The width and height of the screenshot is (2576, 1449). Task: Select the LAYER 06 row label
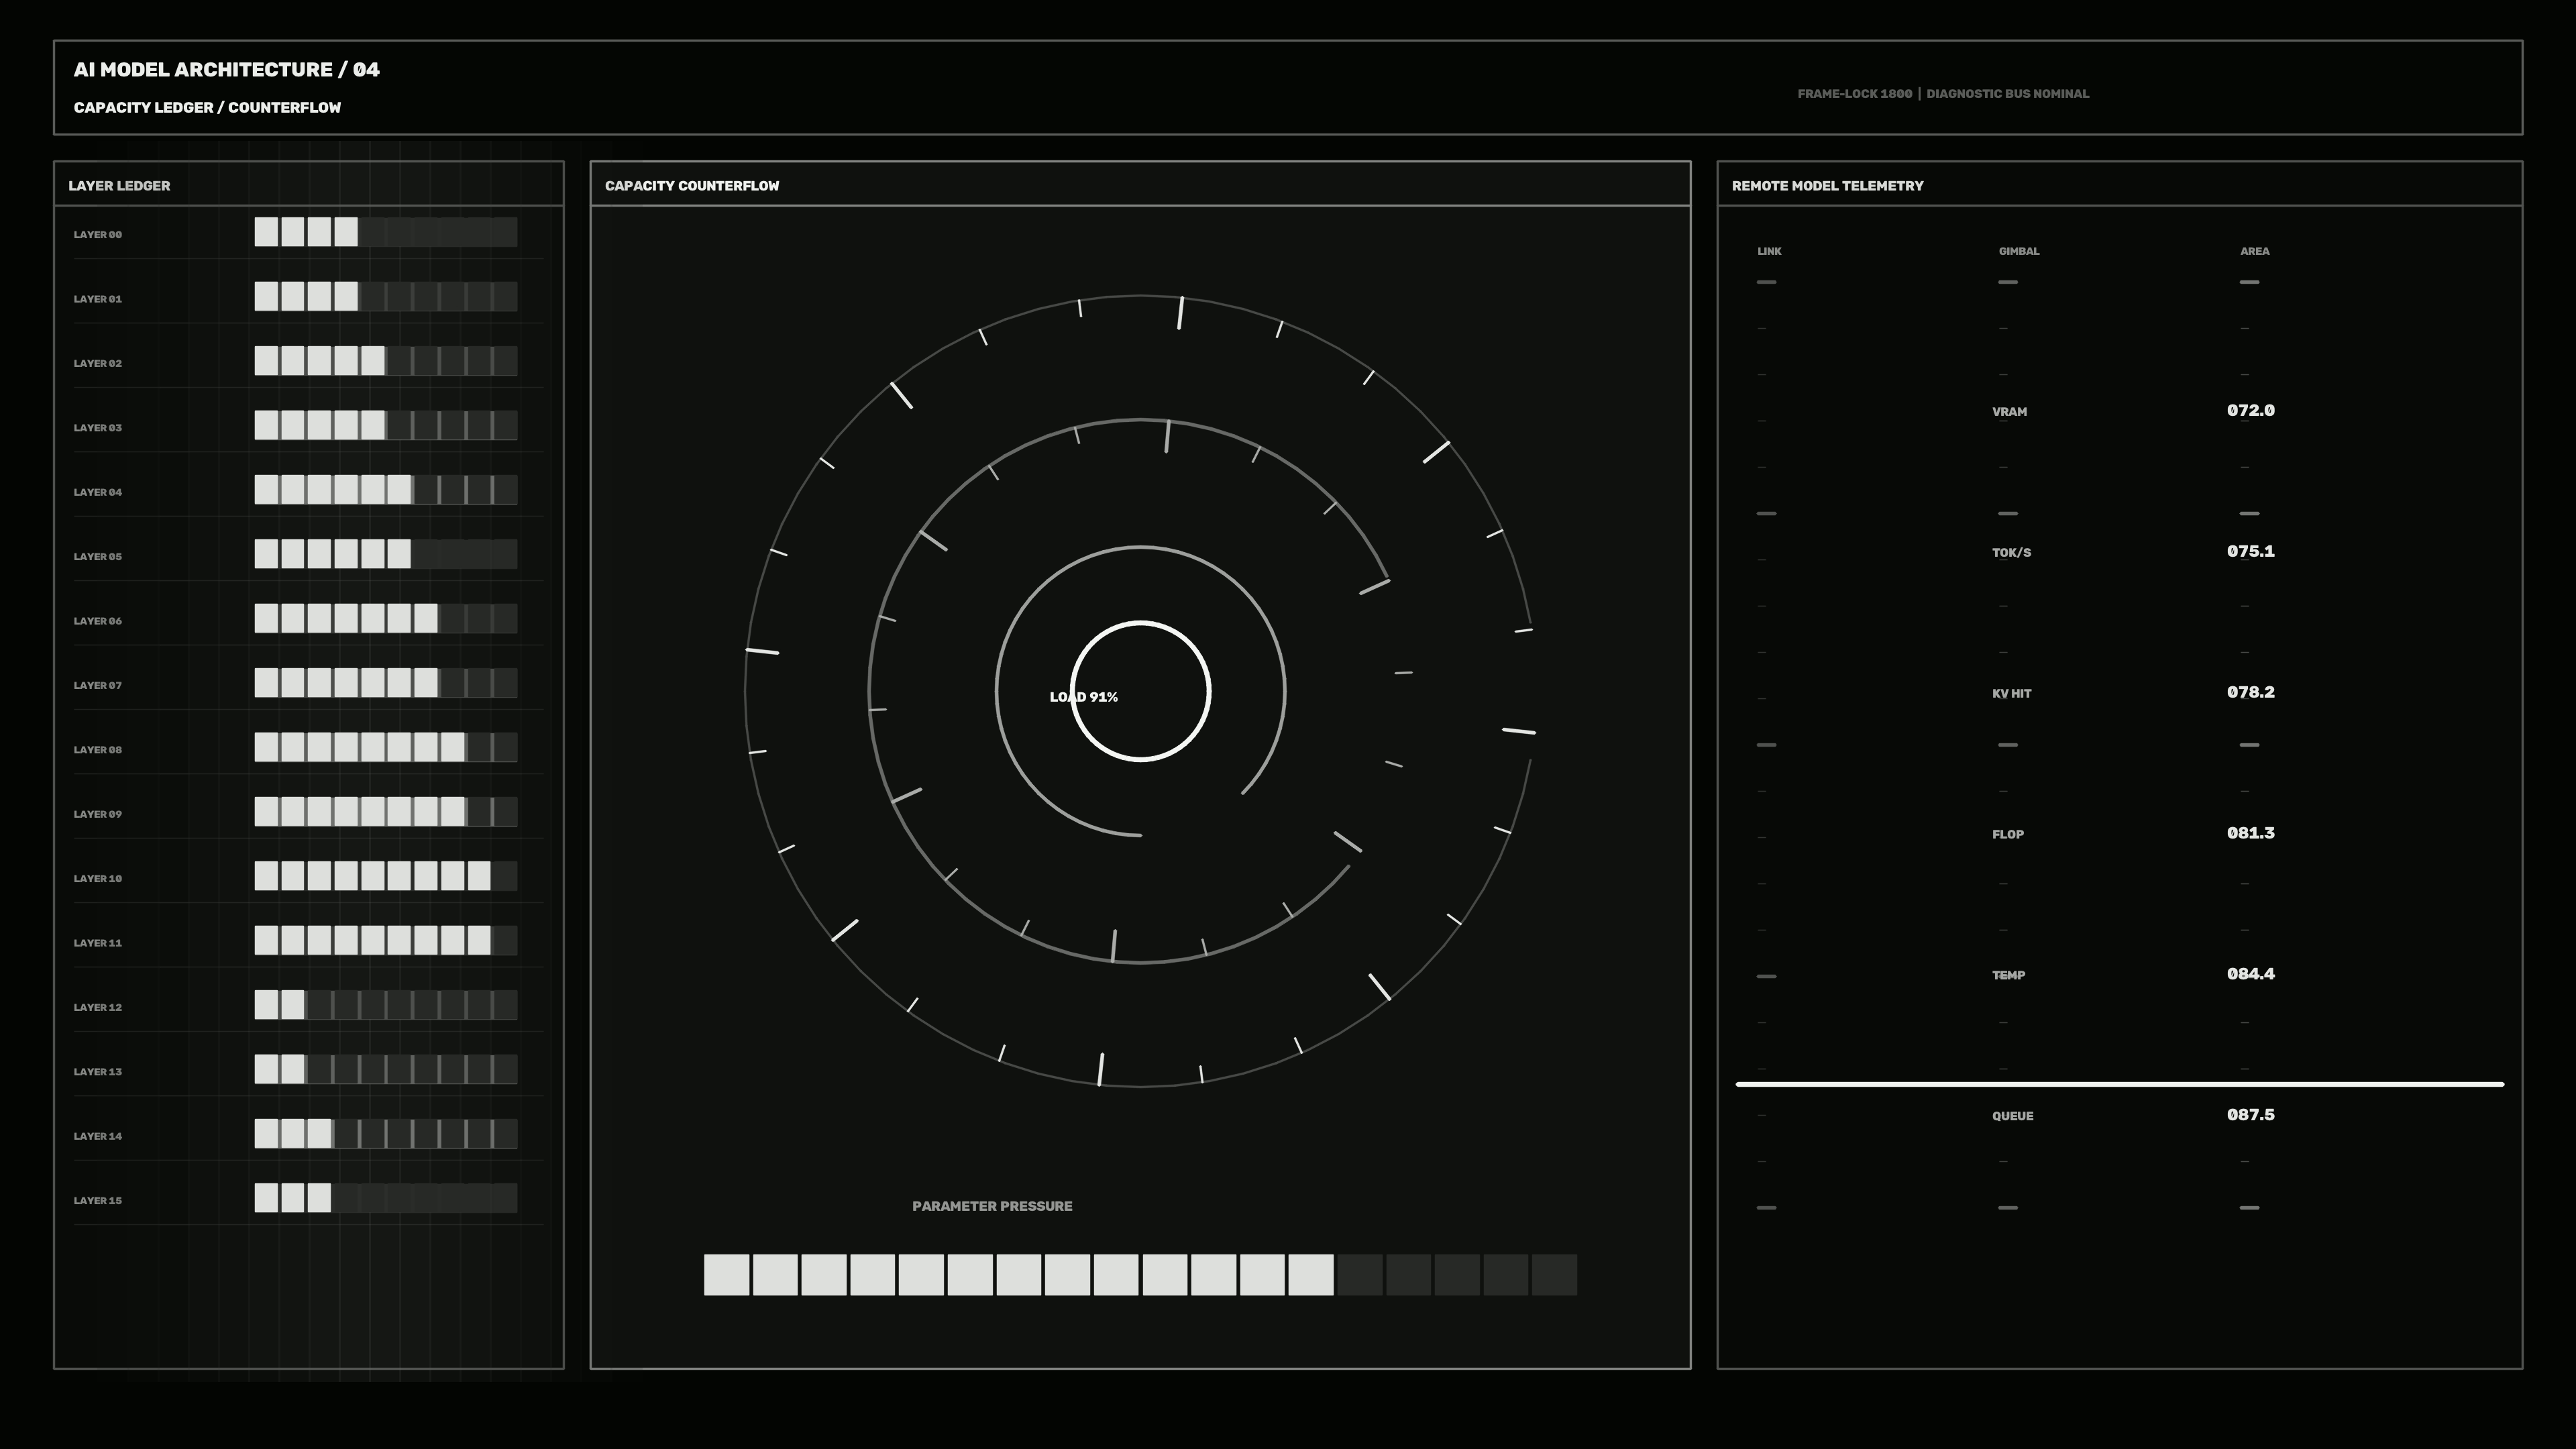coord(98,621)
